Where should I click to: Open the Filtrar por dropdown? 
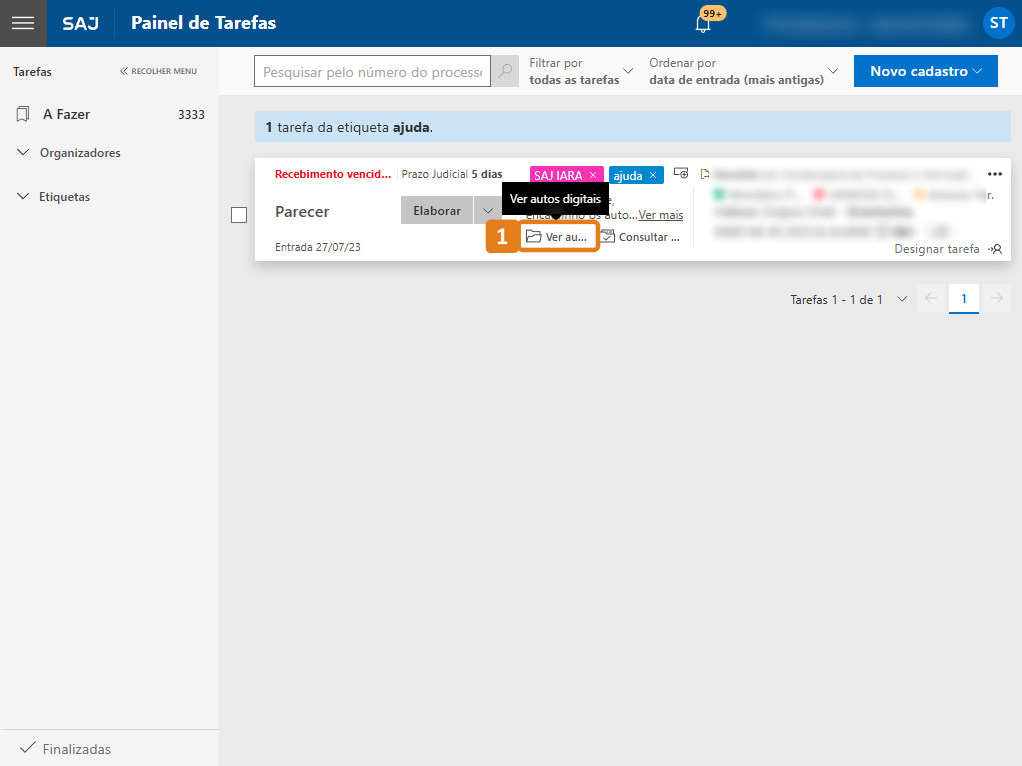coord(581,71)
